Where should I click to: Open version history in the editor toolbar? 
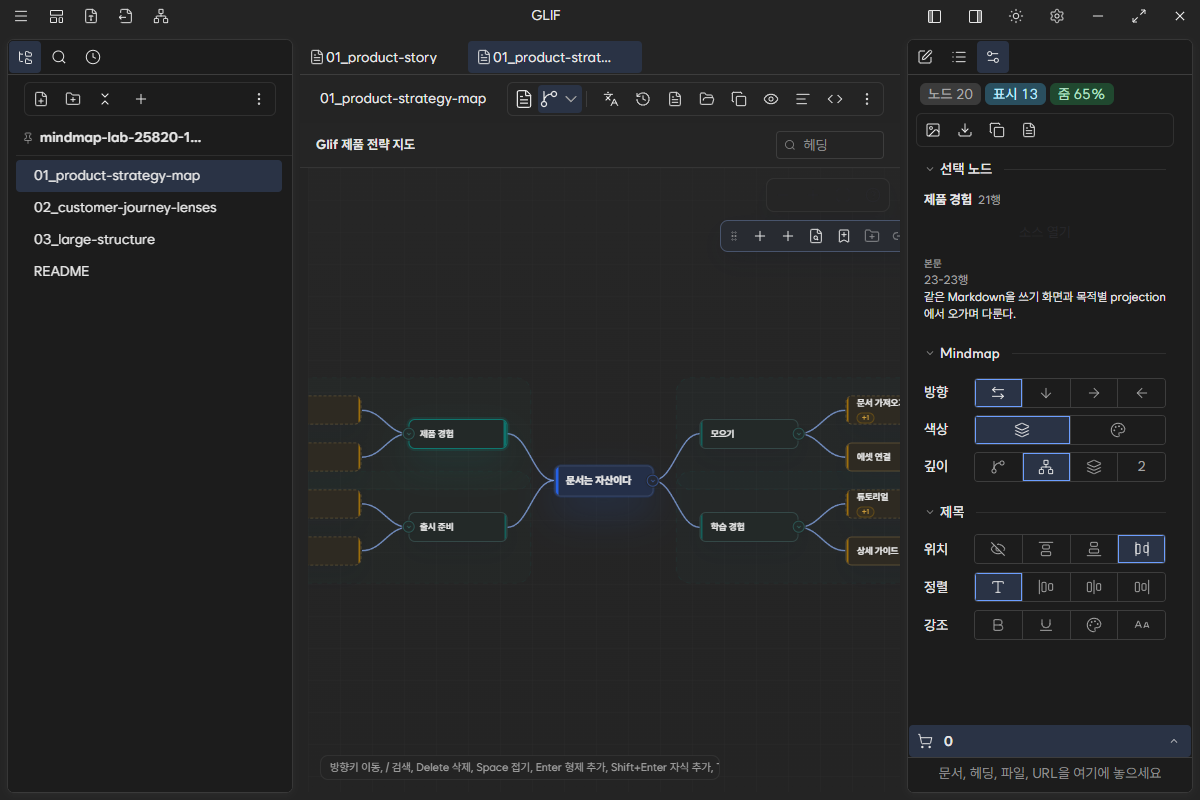tap(643, 99)
